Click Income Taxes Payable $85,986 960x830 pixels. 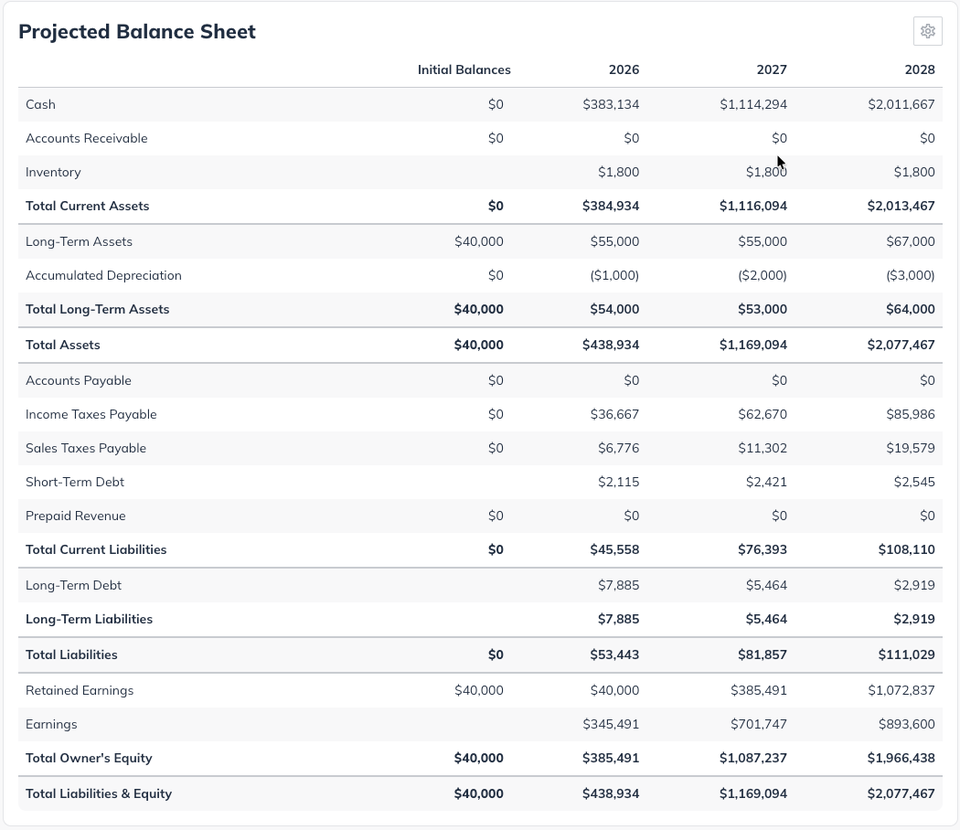(x=910, y=414)
